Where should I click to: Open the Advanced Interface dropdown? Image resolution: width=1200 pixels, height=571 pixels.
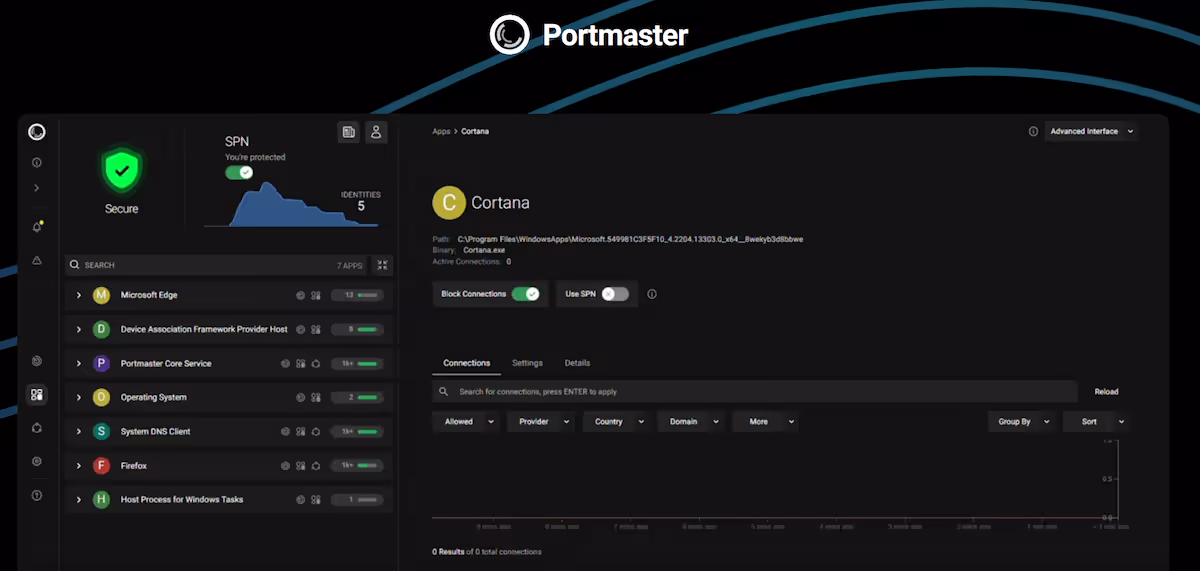[x=1090, y=132]
